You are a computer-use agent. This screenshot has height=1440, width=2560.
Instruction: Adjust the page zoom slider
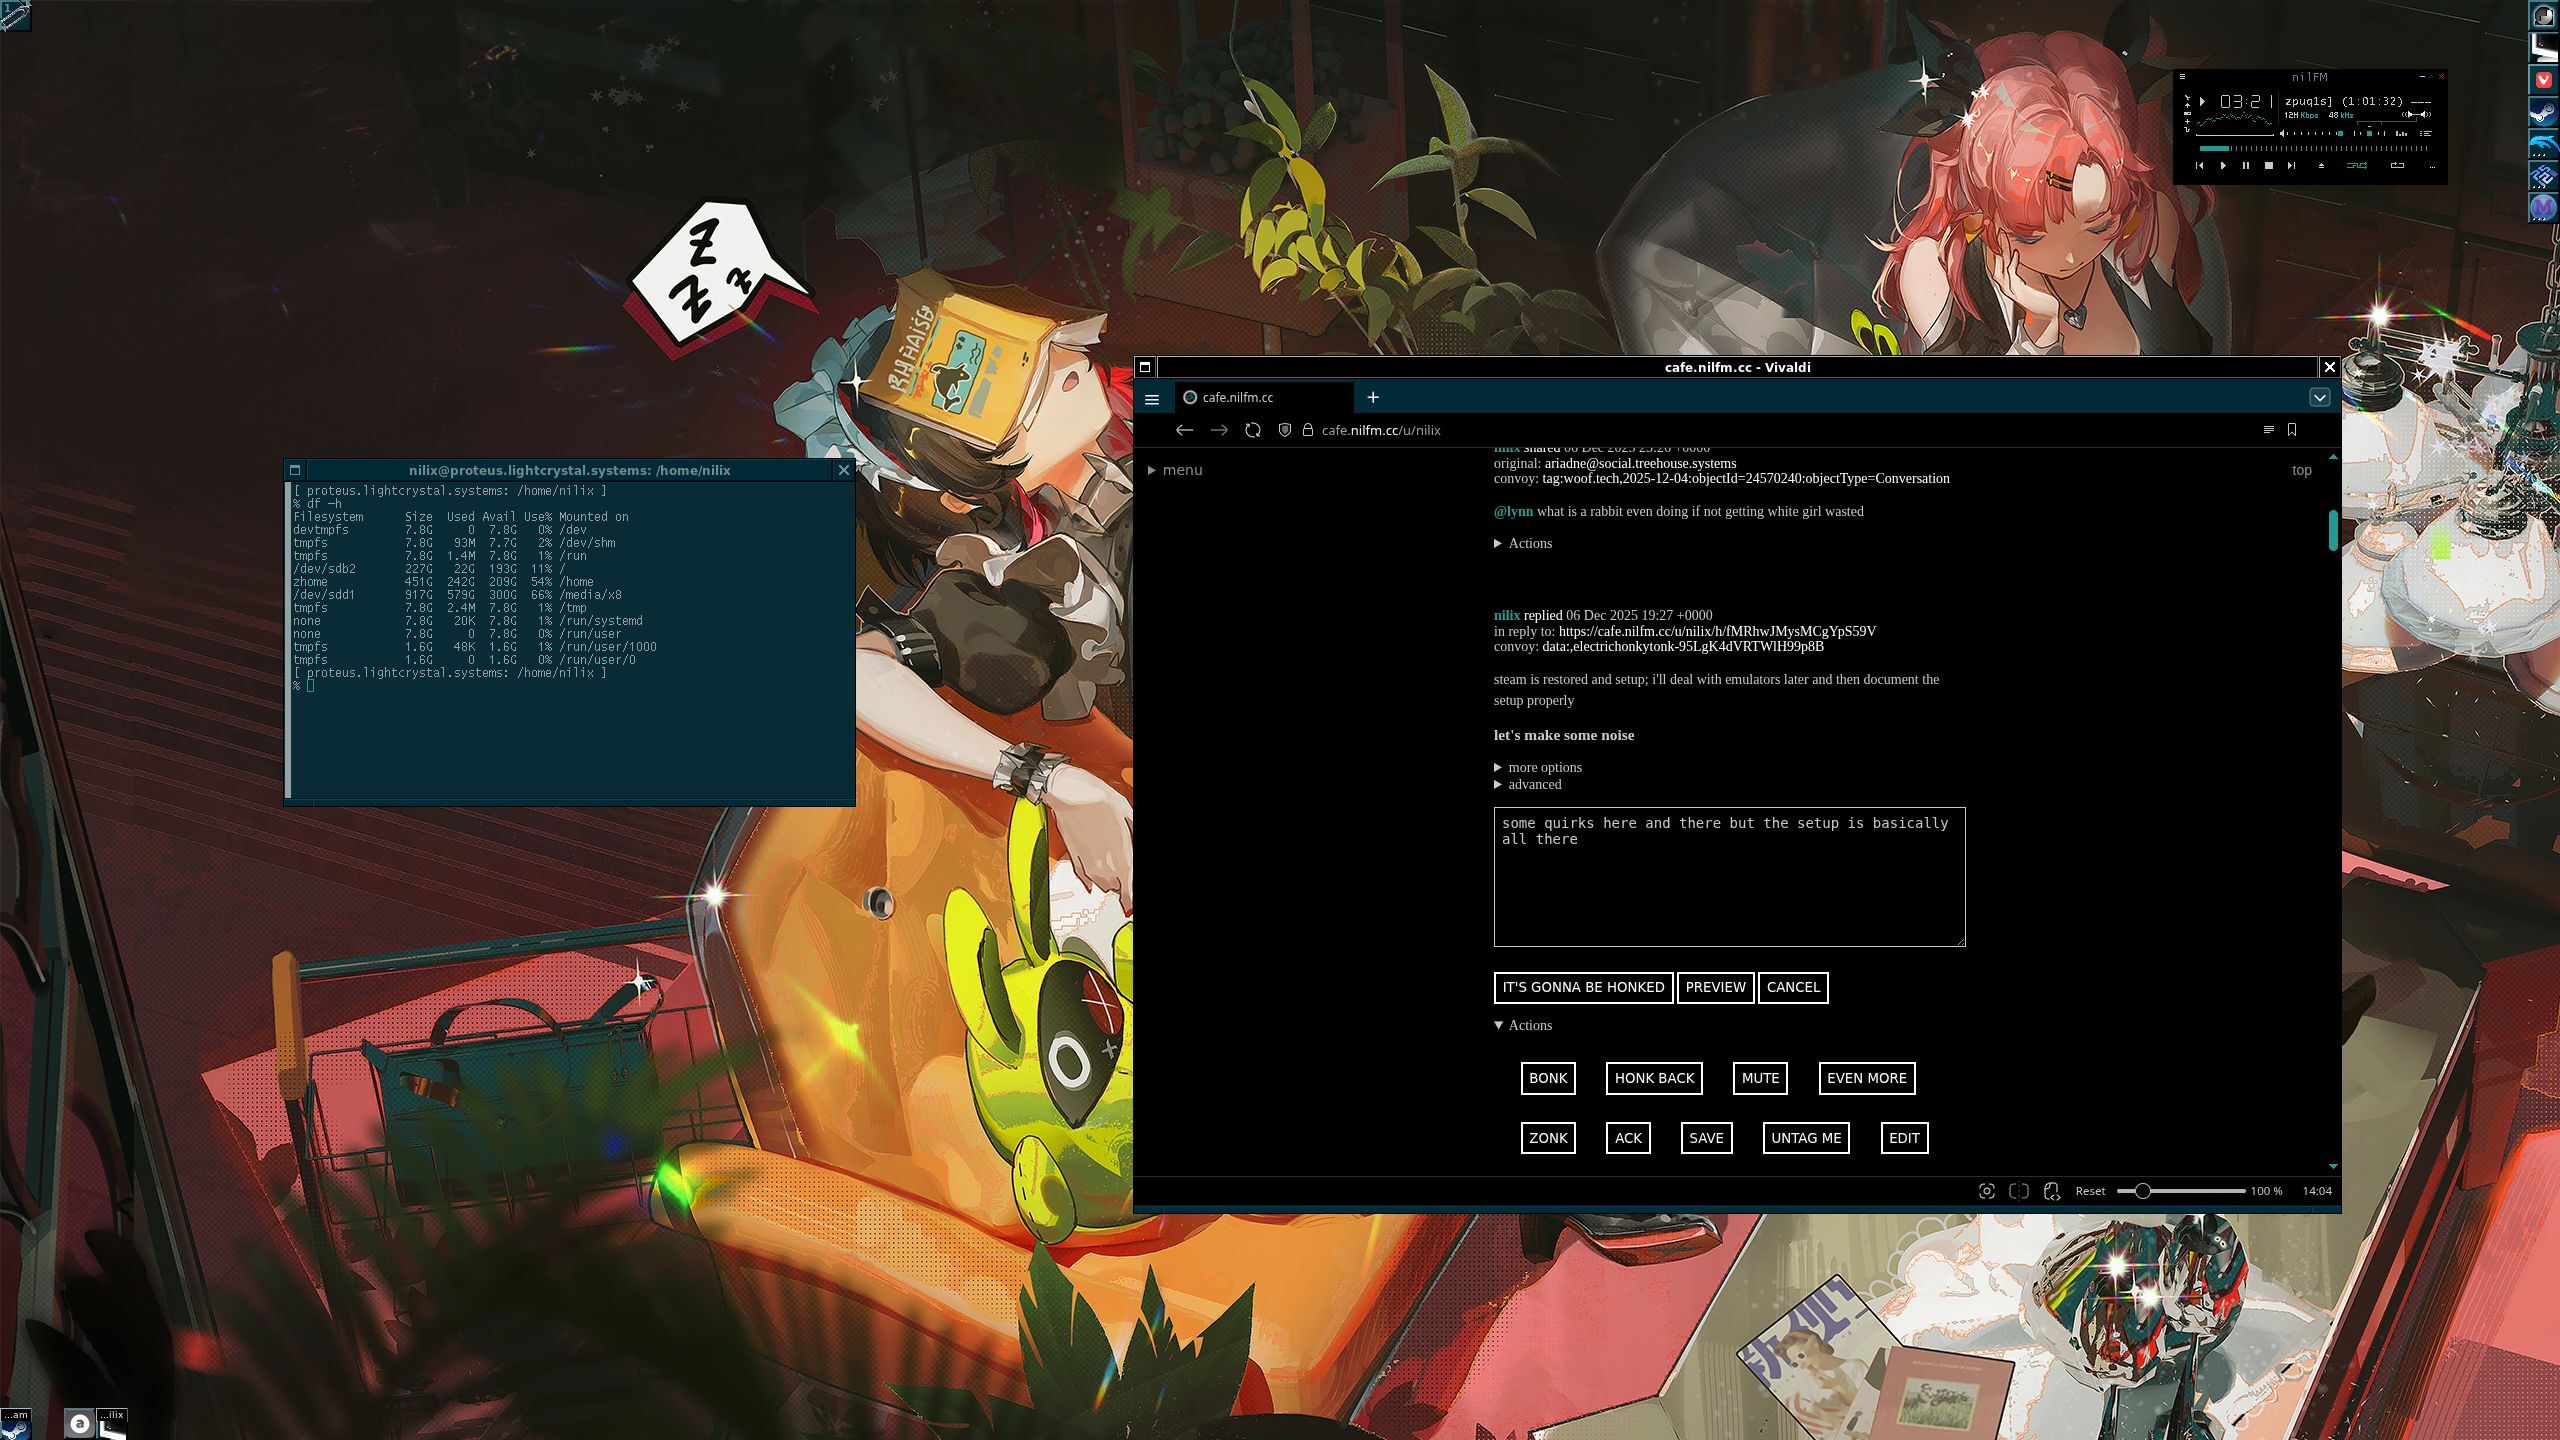[2142, 1191]
